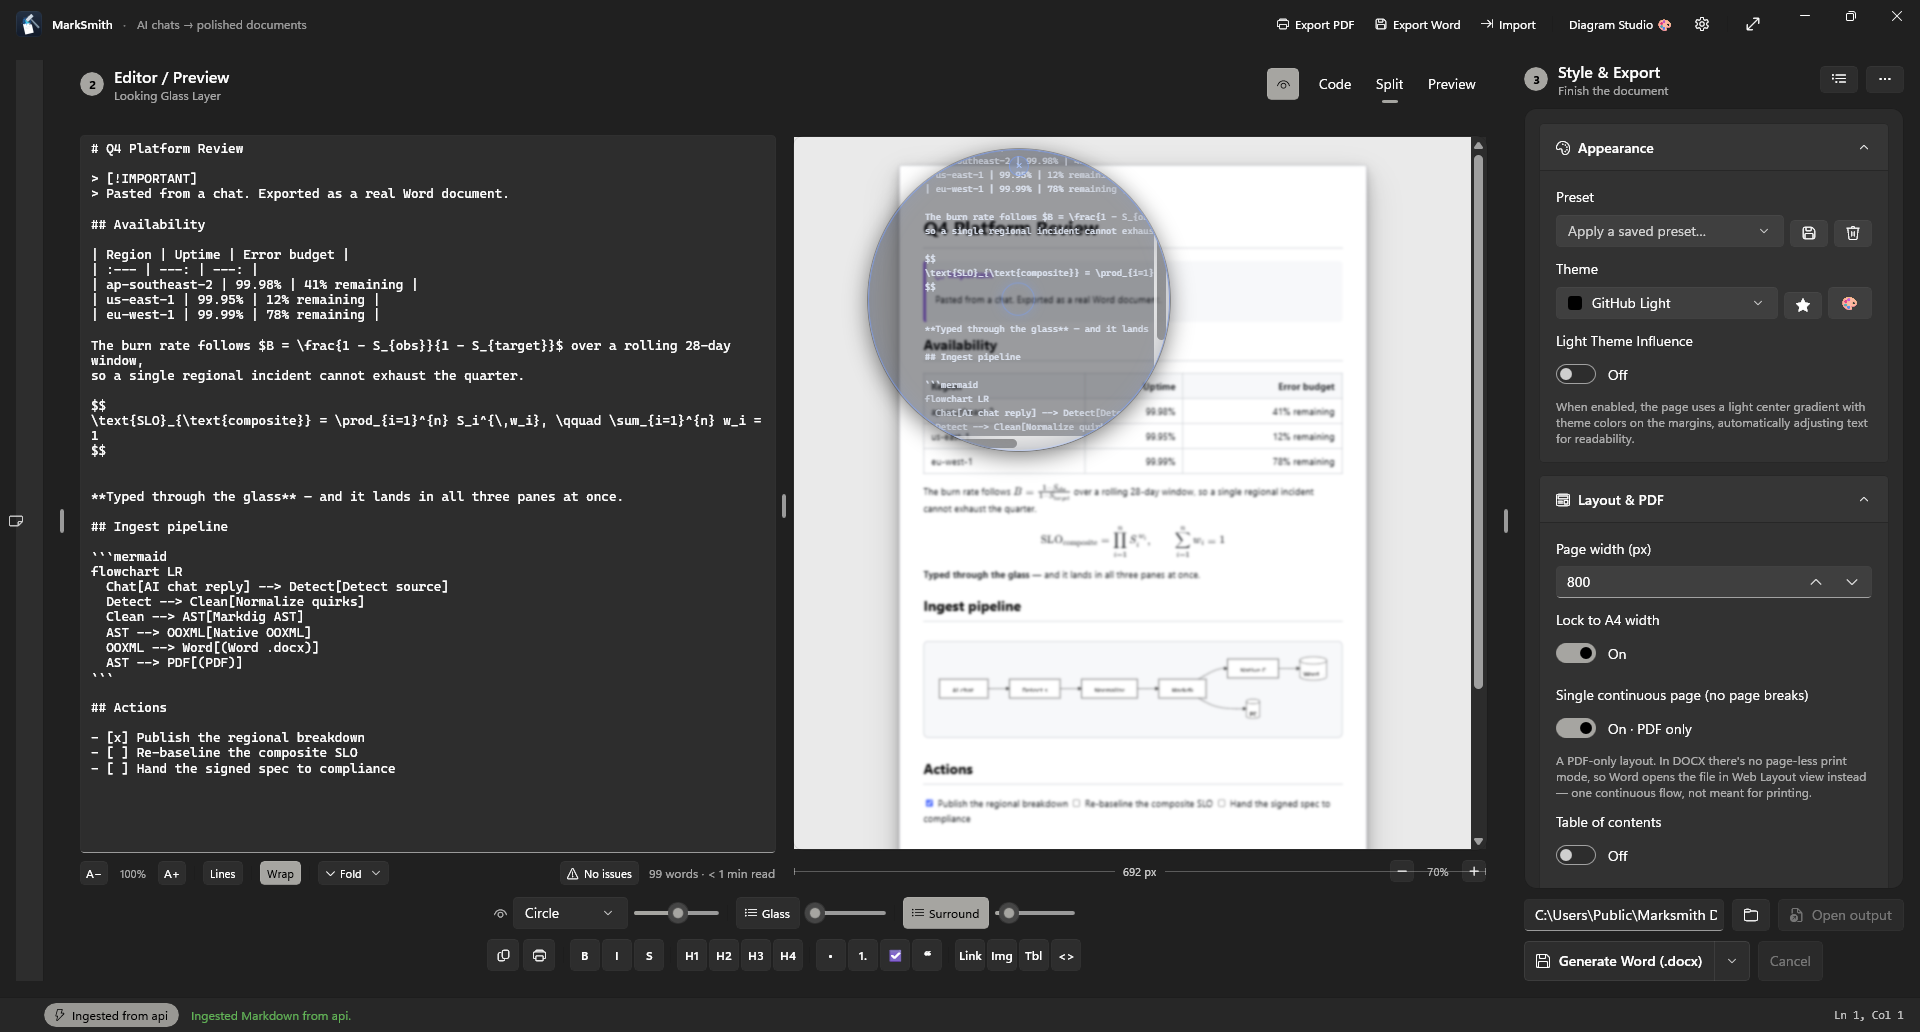Click the star favorite theme icon

pyautogui.click(x=1803, y=304)
